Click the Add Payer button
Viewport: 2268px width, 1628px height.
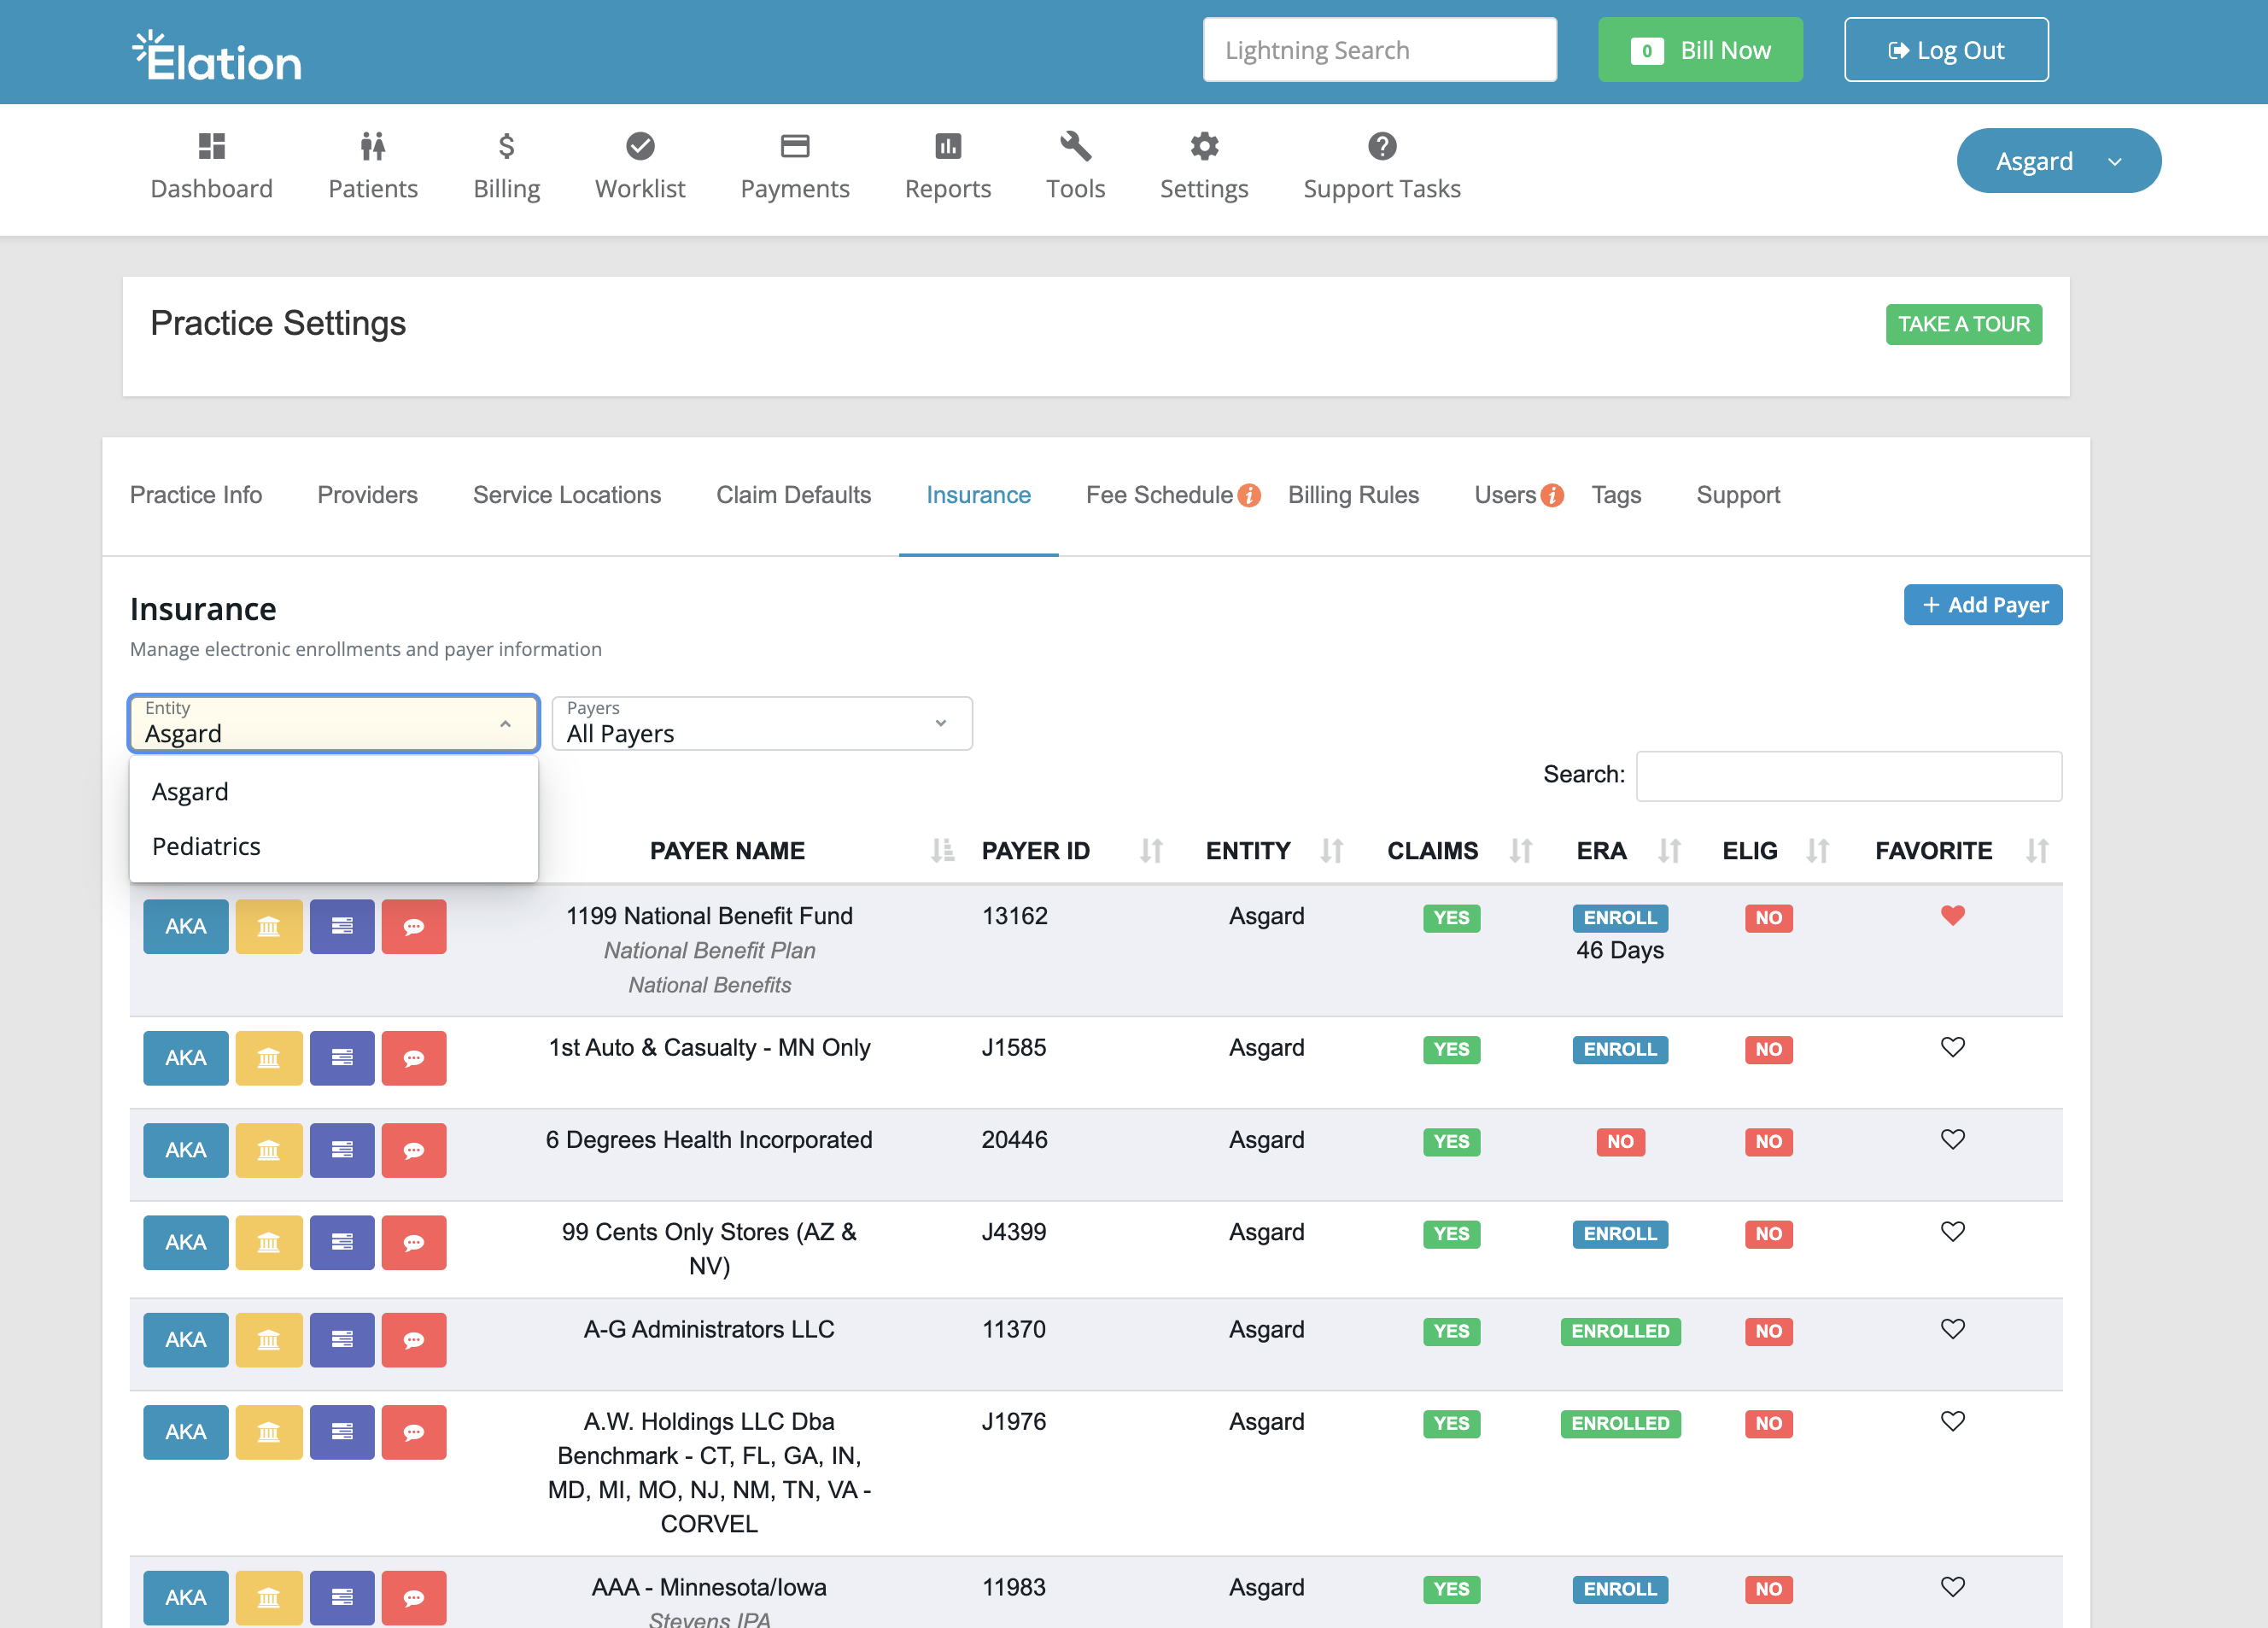[1982, 605]
